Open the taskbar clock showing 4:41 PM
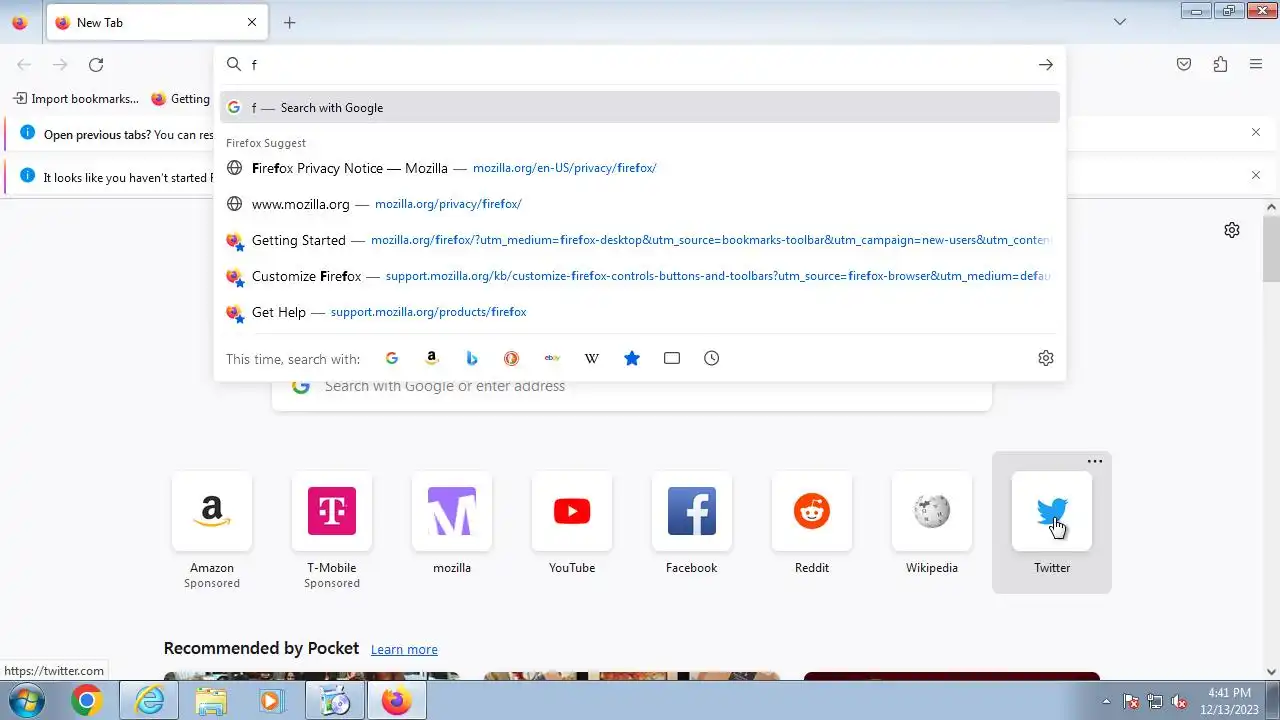This screenshot has width=1280, height=720. [x=1229, y=701]
